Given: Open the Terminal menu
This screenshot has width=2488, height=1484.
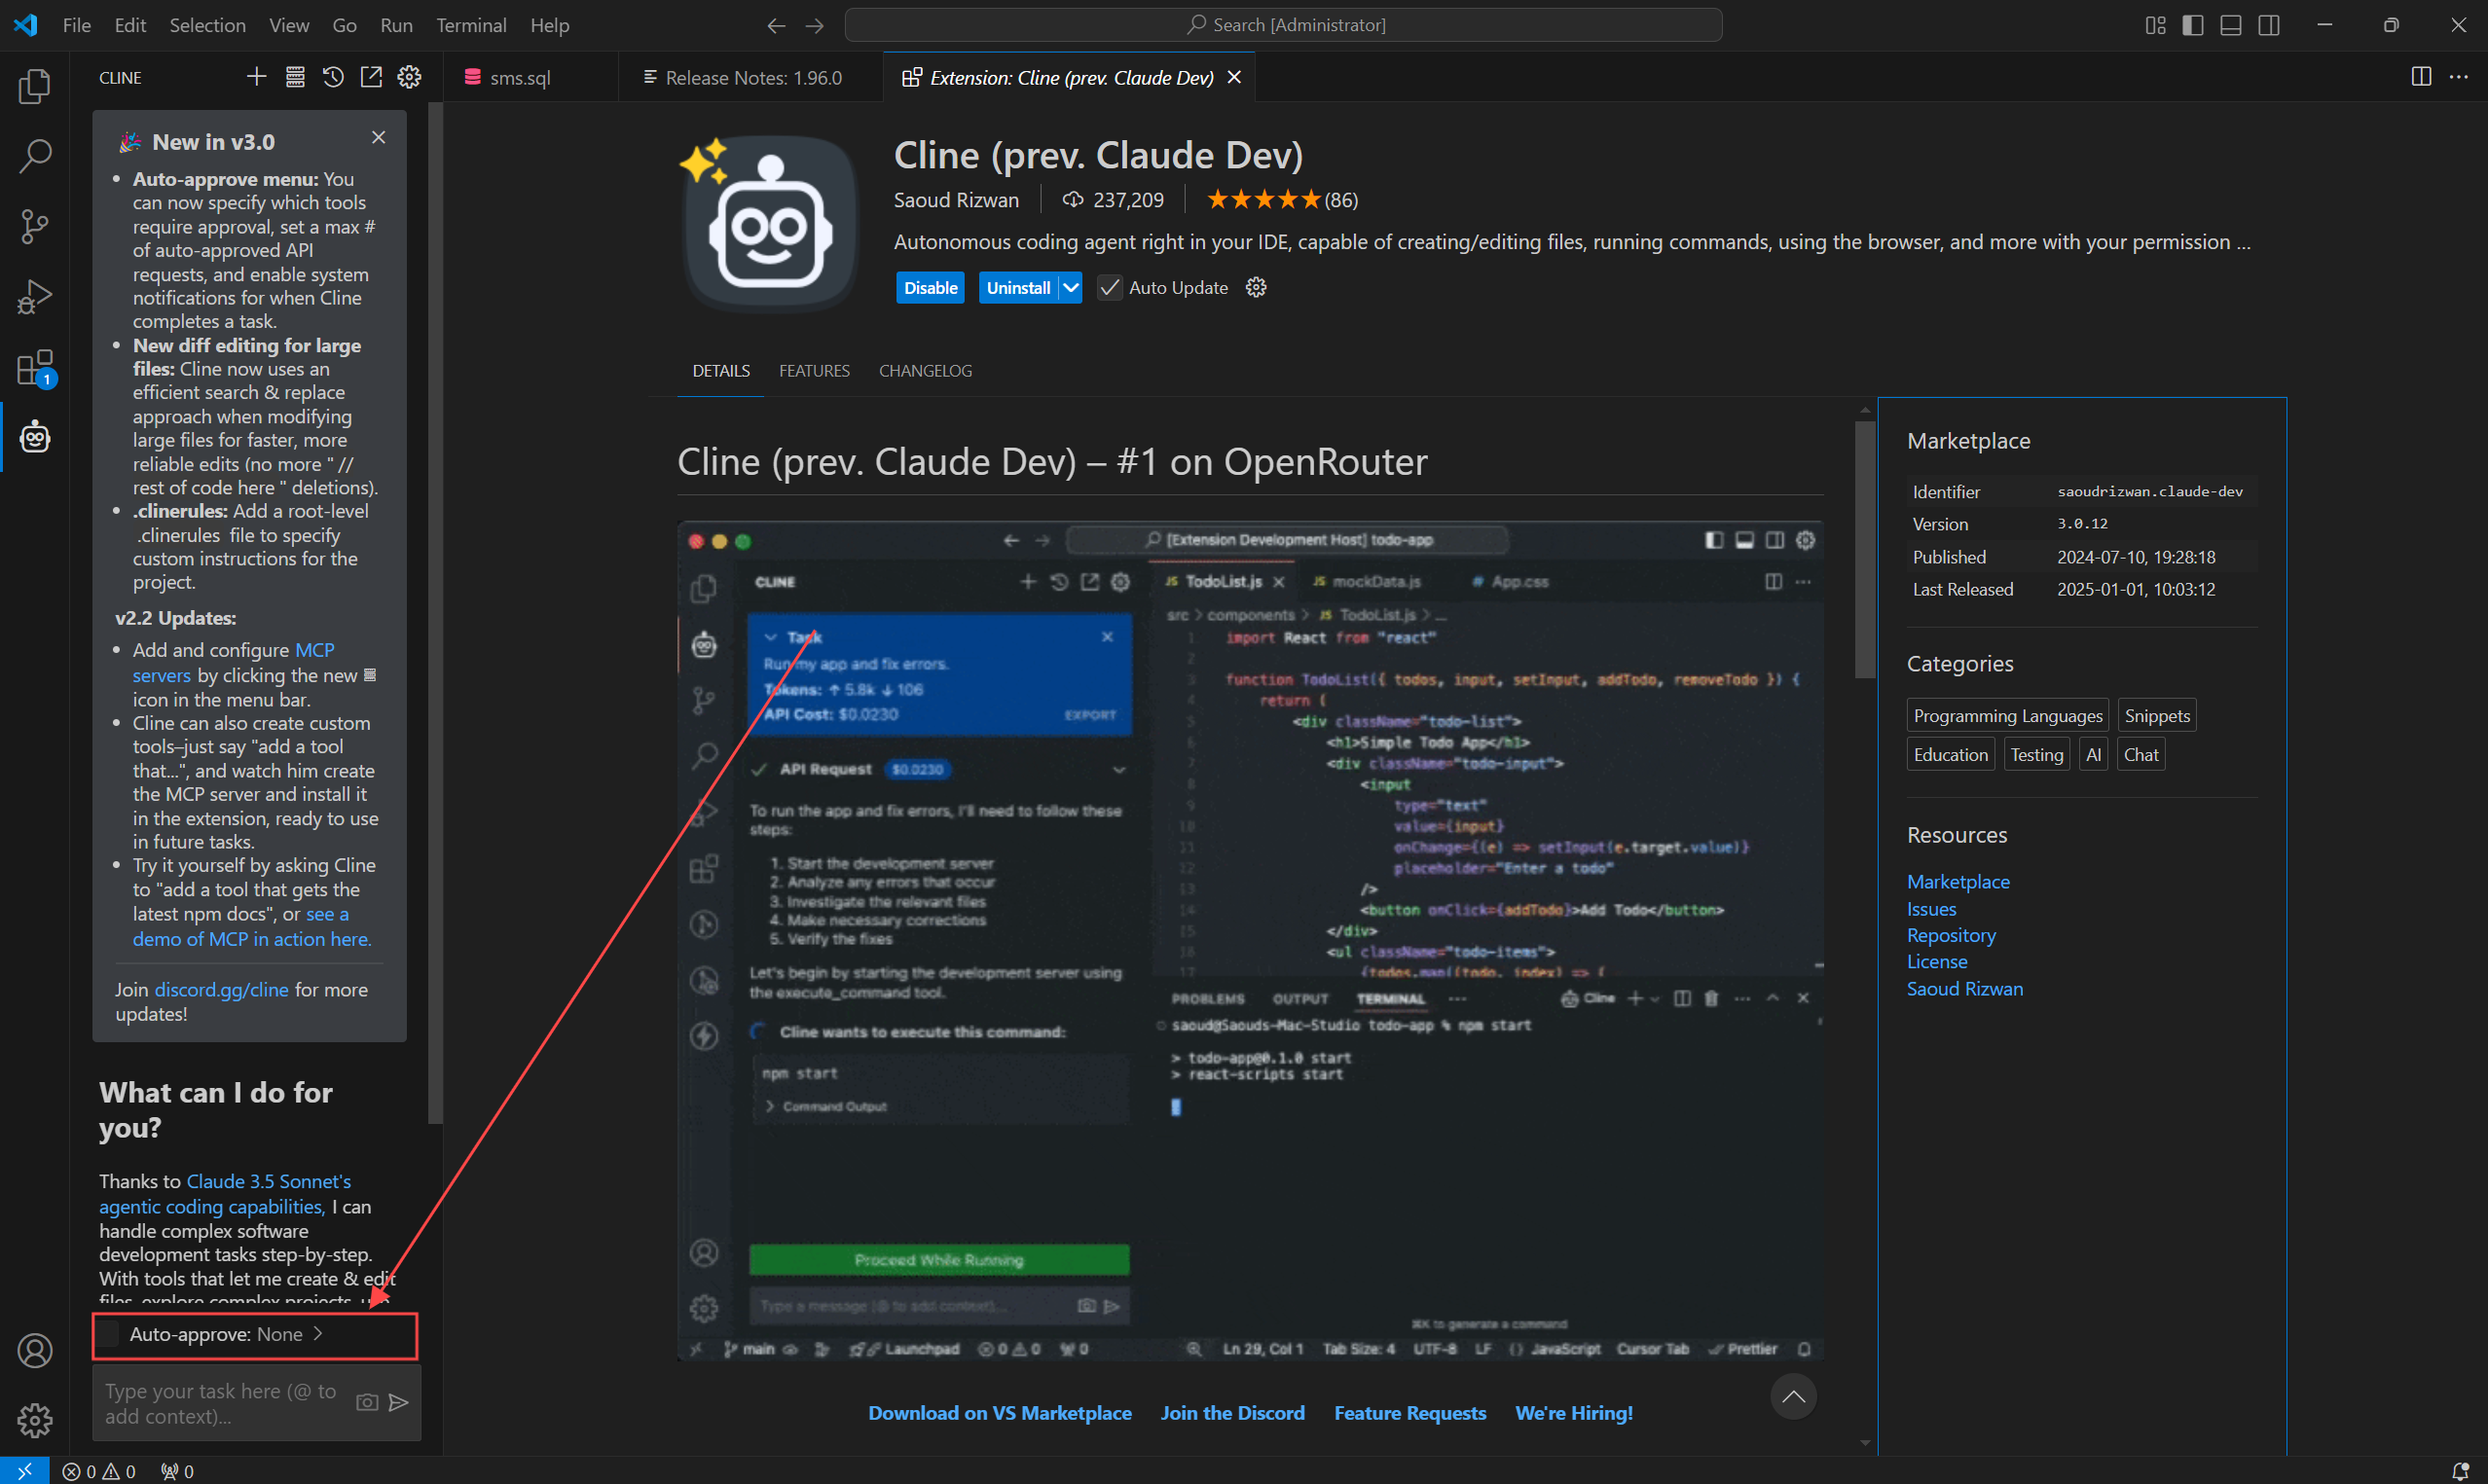Looking at the screenshot, I should click(471, 25).
